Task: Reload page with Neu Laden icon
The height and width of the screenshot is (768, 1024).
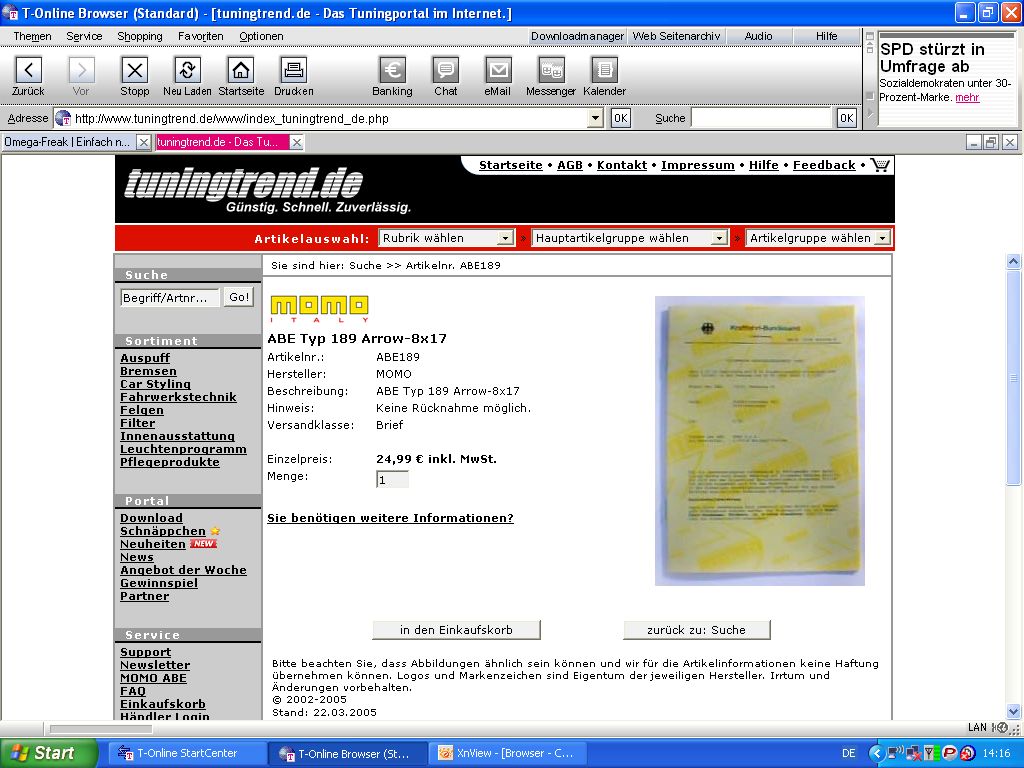Action: [x=187, y=70]
